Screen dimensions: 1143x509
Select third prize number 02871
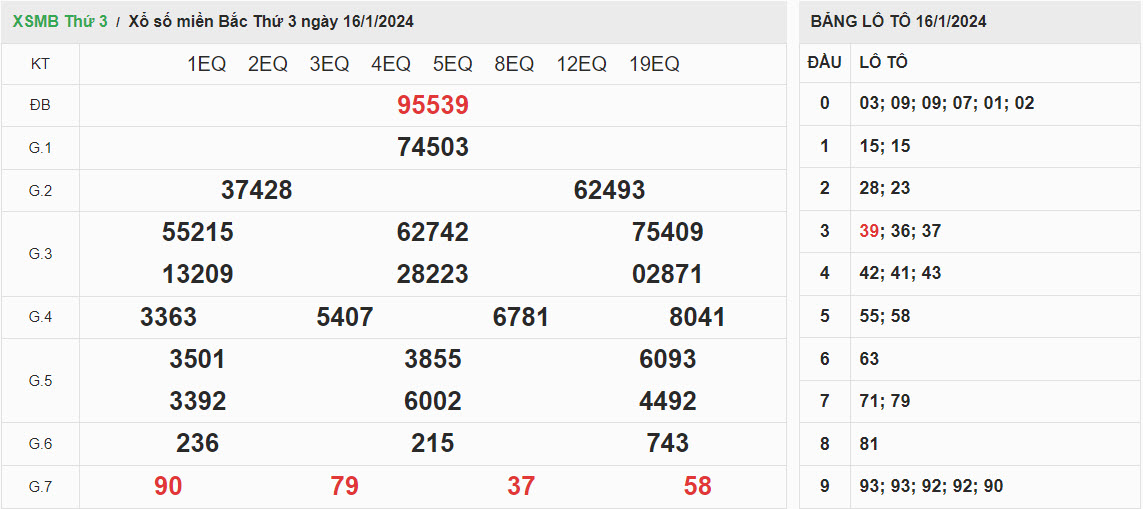[x=667, y=274]
